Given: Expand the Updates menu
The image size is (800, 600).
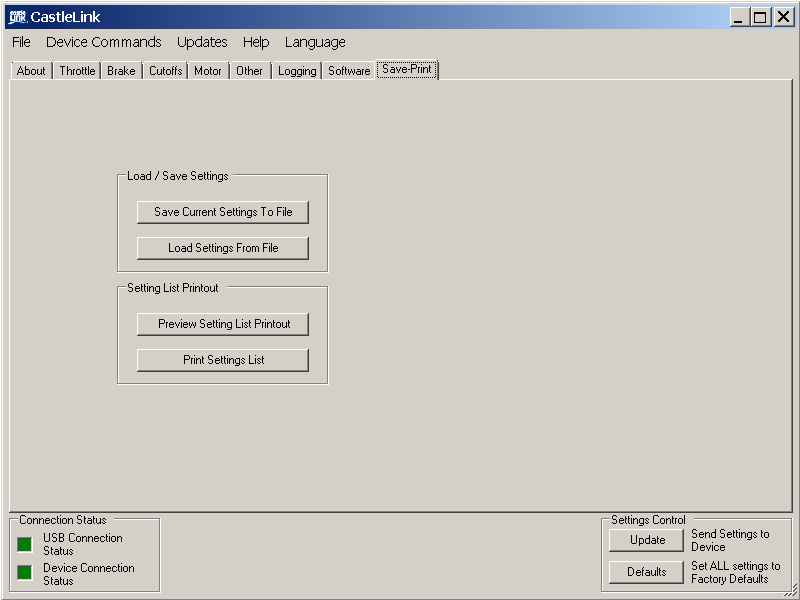Looking at the screenshot, I should tap(202, 42).
